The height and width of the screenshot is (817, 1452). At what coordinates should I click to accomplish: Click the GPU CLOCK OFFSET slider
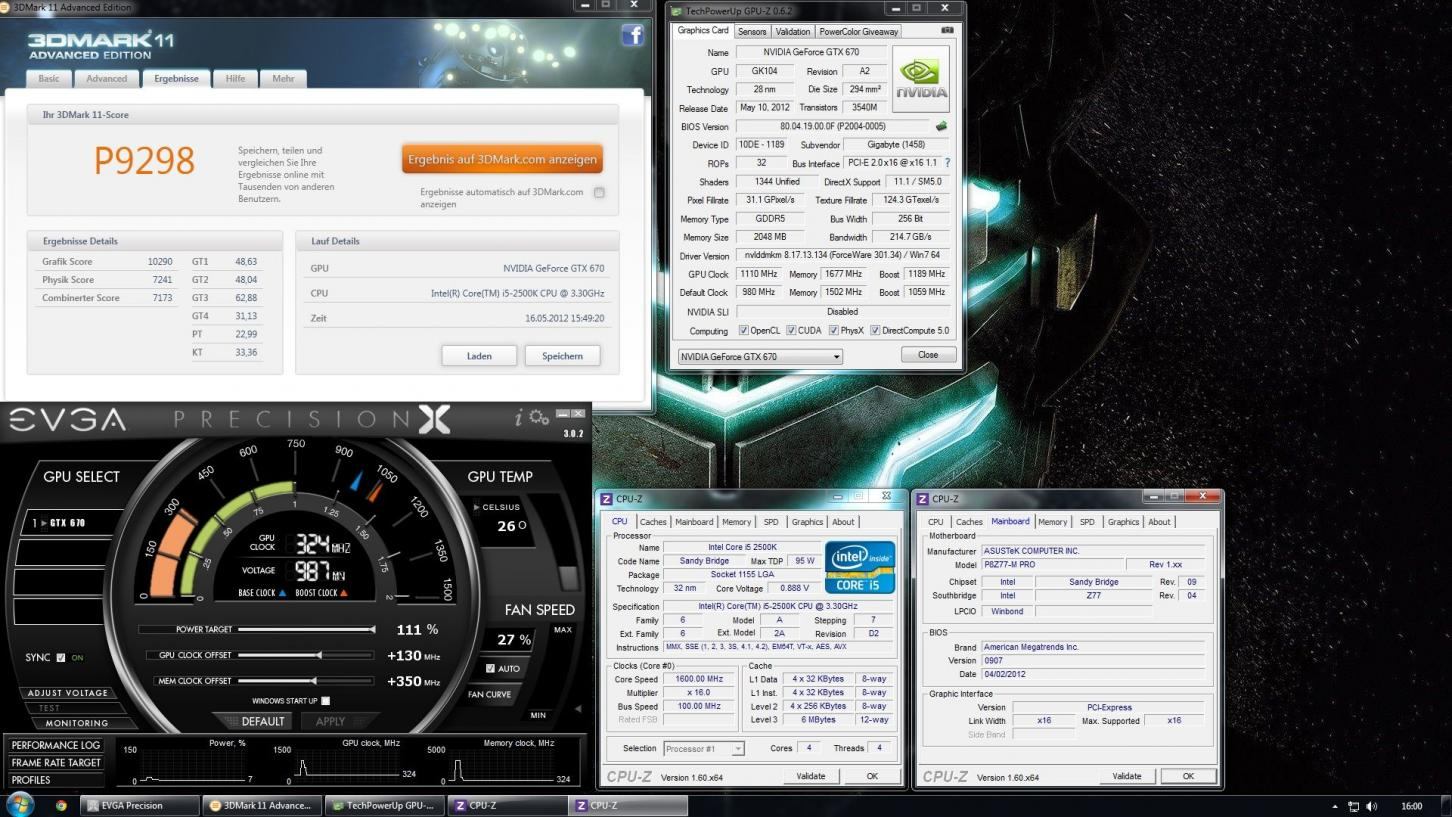point(306,656)
